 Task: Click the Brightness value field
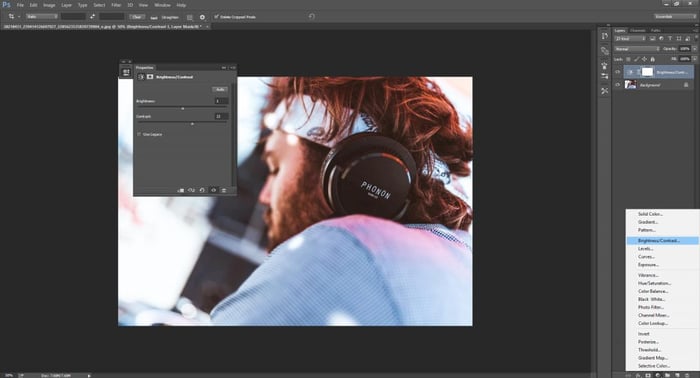(x=221, y=101)
